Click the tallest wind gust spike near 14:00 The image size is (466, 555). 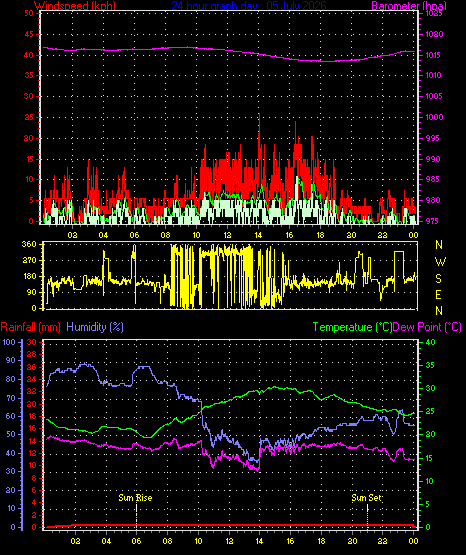coord(259,135)
